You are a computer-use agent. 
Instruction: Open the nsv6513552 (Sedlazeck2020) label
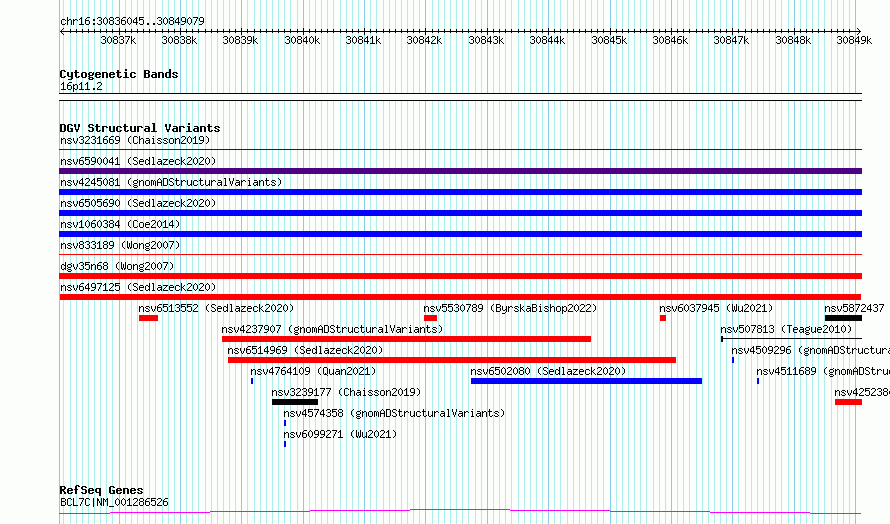click(x=216, y=308)
